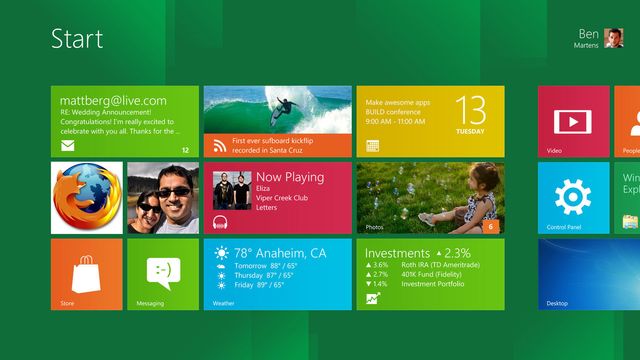Click the unread mail count 12
640x360 pixels.
point(185,150)
